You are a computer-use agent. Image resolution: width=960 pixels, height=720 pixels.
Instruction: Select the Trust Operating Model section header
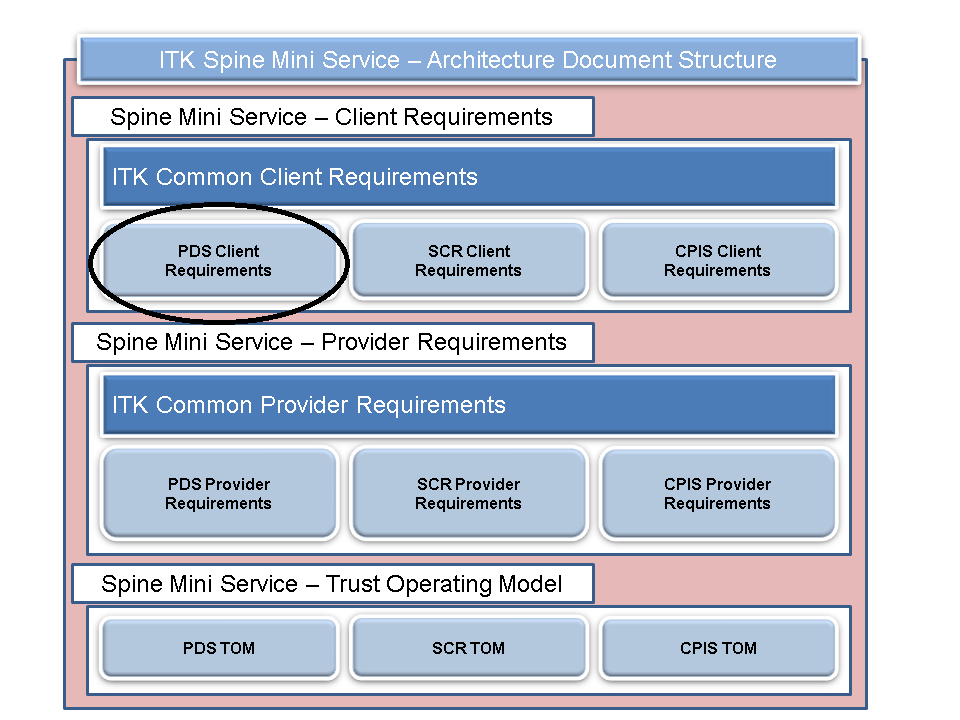[330, 584]
